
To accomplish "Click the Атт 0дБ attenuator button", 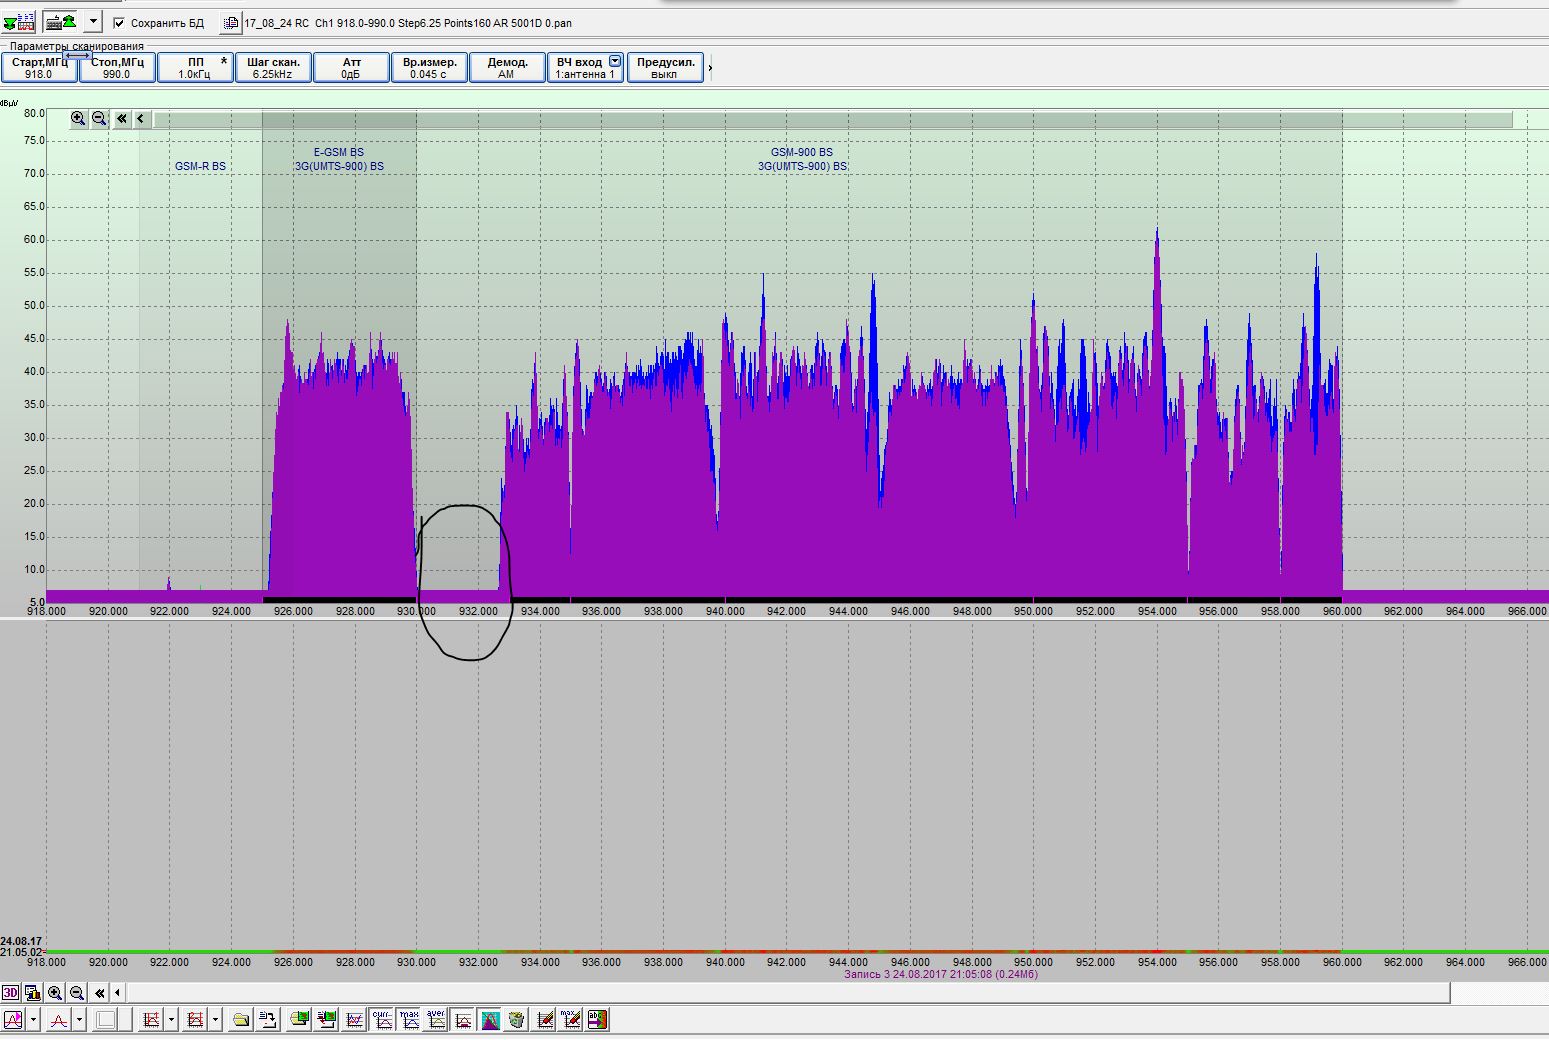I will tap(351, 68).
